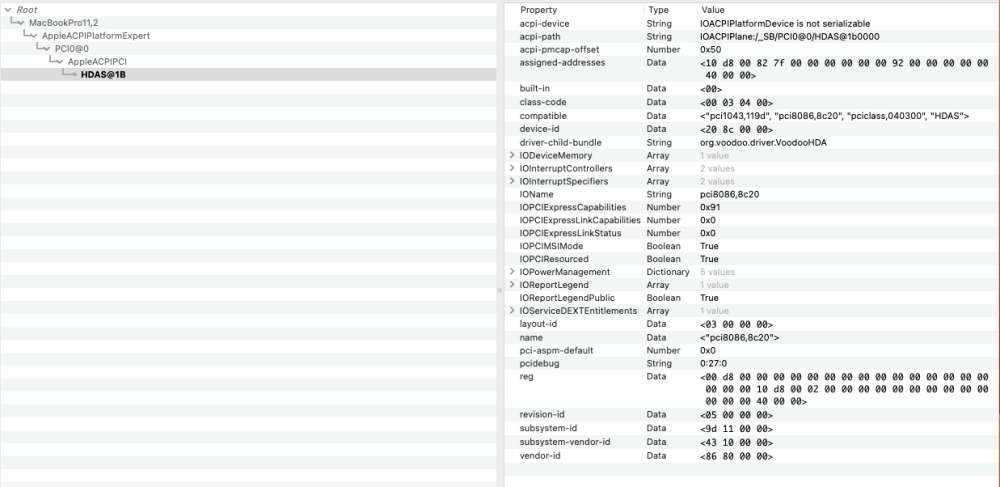1000x487 pixels.
Task: Click the layout-id property name
Action: [538, 324]
